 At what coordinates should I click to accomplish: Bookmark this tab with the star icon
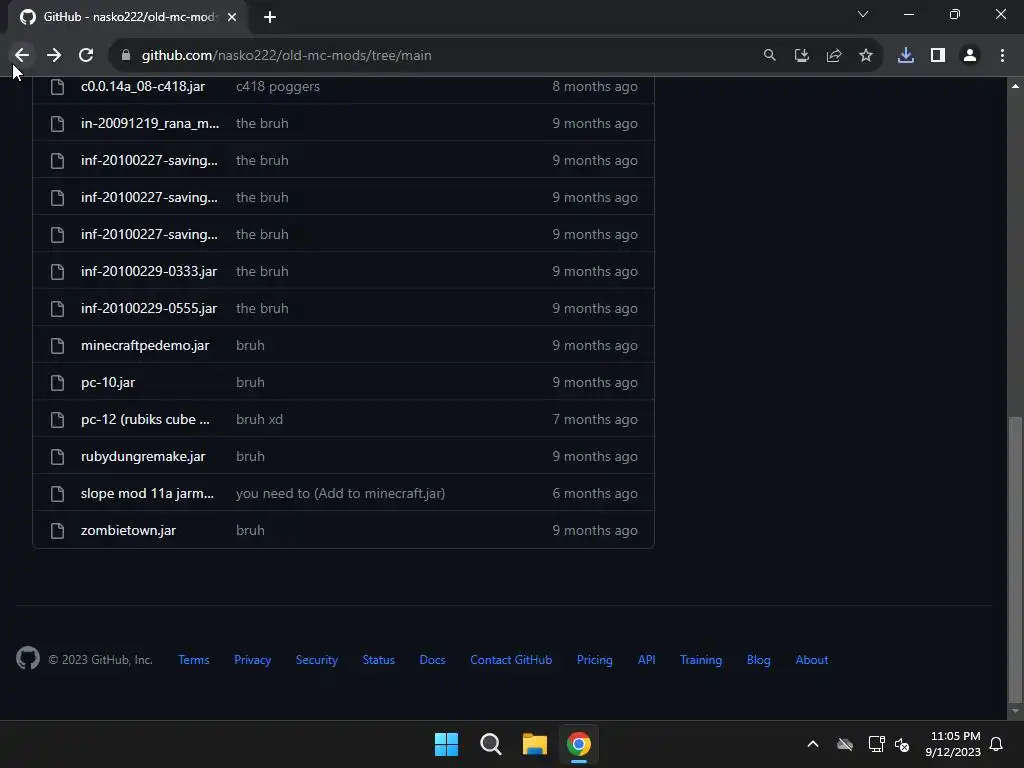tap(865, 56)
